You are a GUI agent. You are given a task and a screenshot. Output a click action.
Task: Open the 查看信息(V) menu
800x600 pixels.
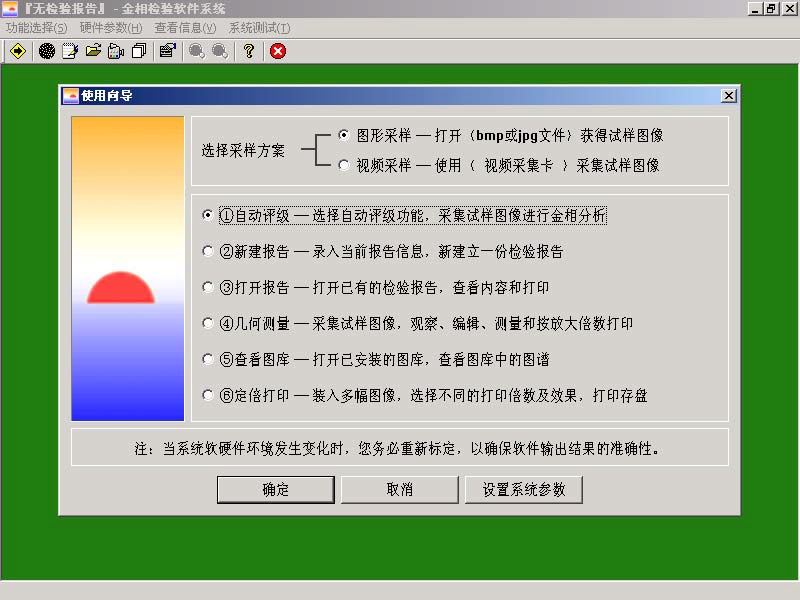(185, 28)
